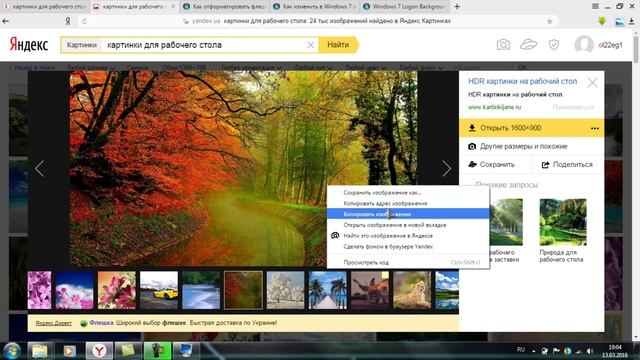640x360 pixels.
Task: Switch to 'Windows 7 Logon Background' tab
Action: pos(404,7)
